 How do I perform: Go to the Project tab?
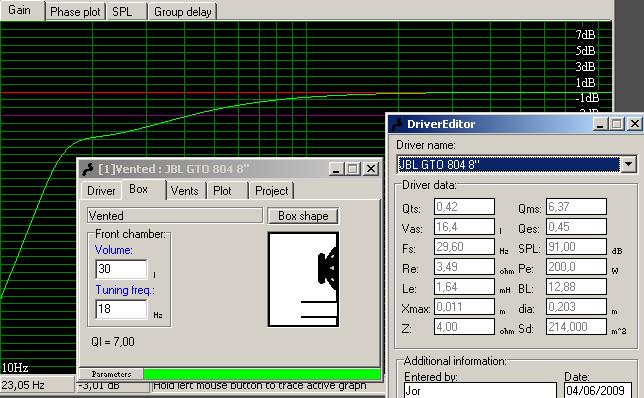(271, 191)
